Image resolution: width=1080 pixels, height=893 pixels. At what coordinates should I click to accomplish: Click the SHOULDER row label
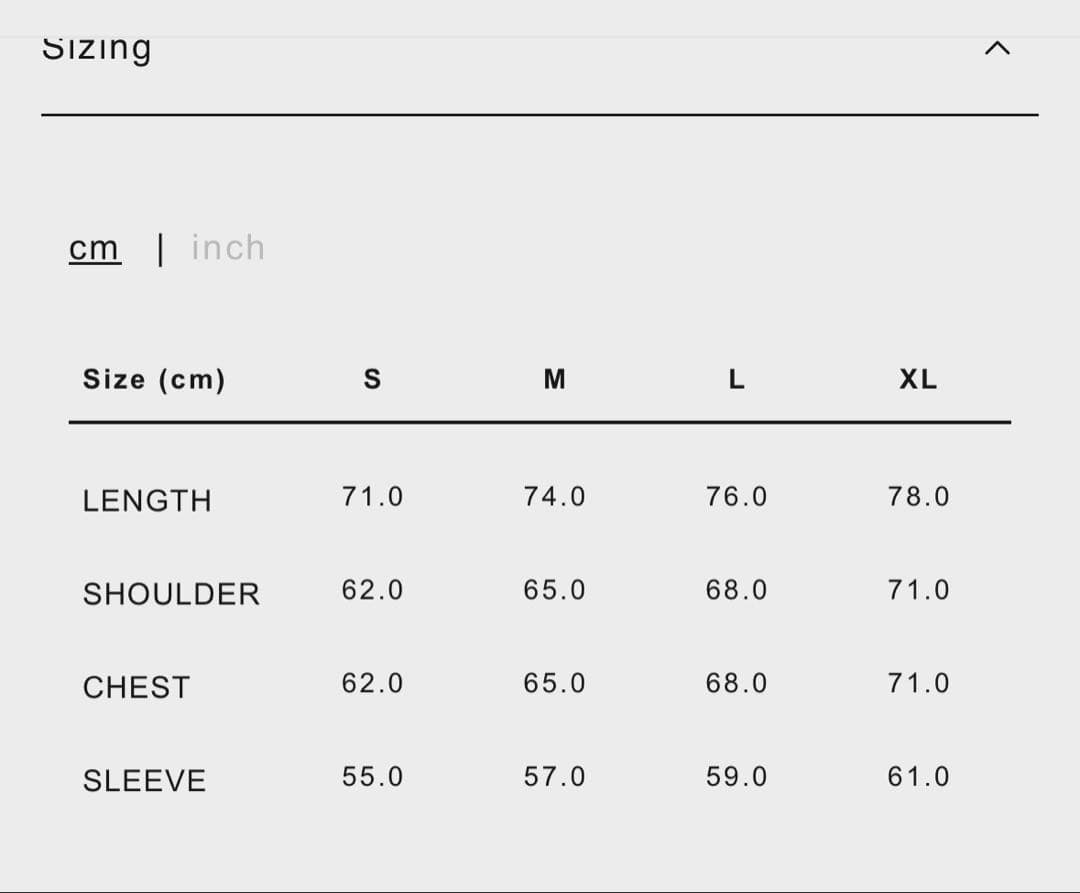[171, 595]
